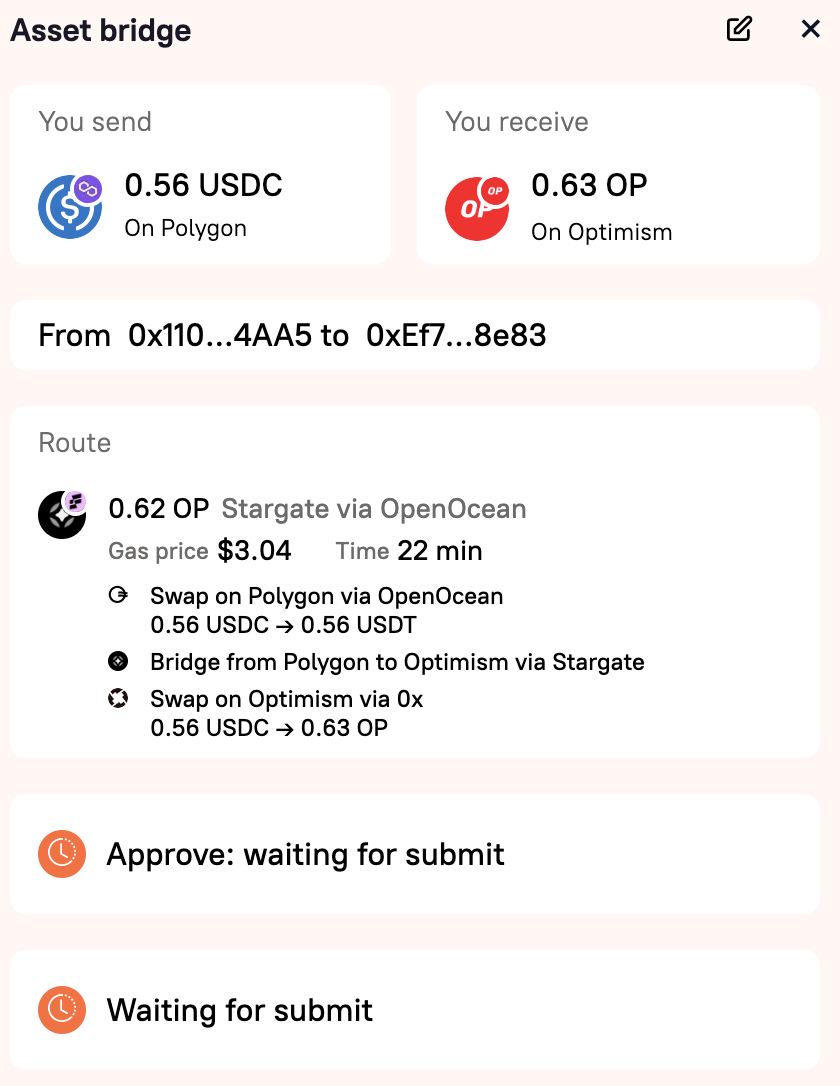
Task: Click the Waiting for submit clock icon
Action: click(x=62, y=1010)
